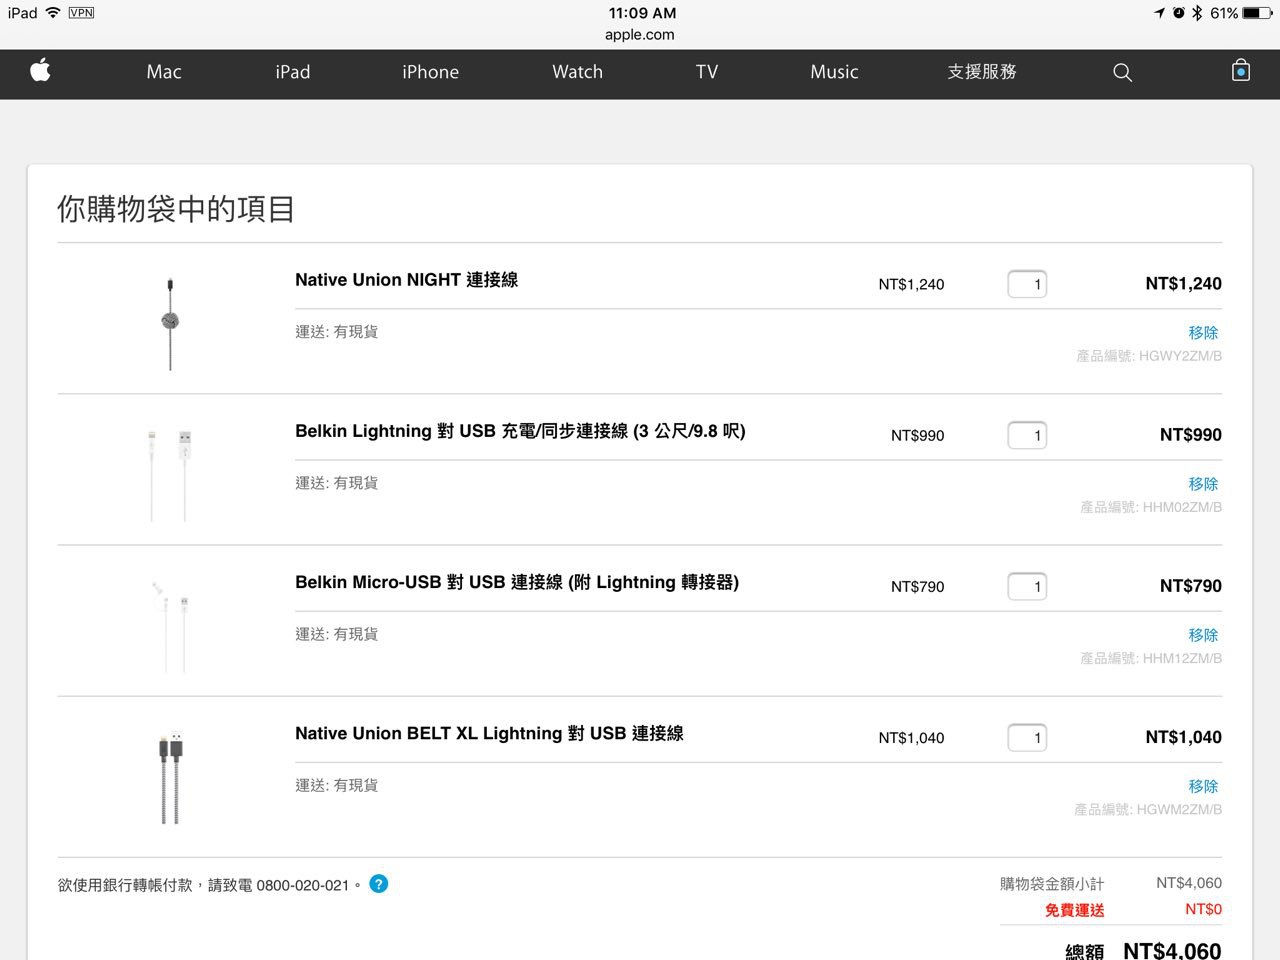Tap the location services arrow icon

[1159, 13]
